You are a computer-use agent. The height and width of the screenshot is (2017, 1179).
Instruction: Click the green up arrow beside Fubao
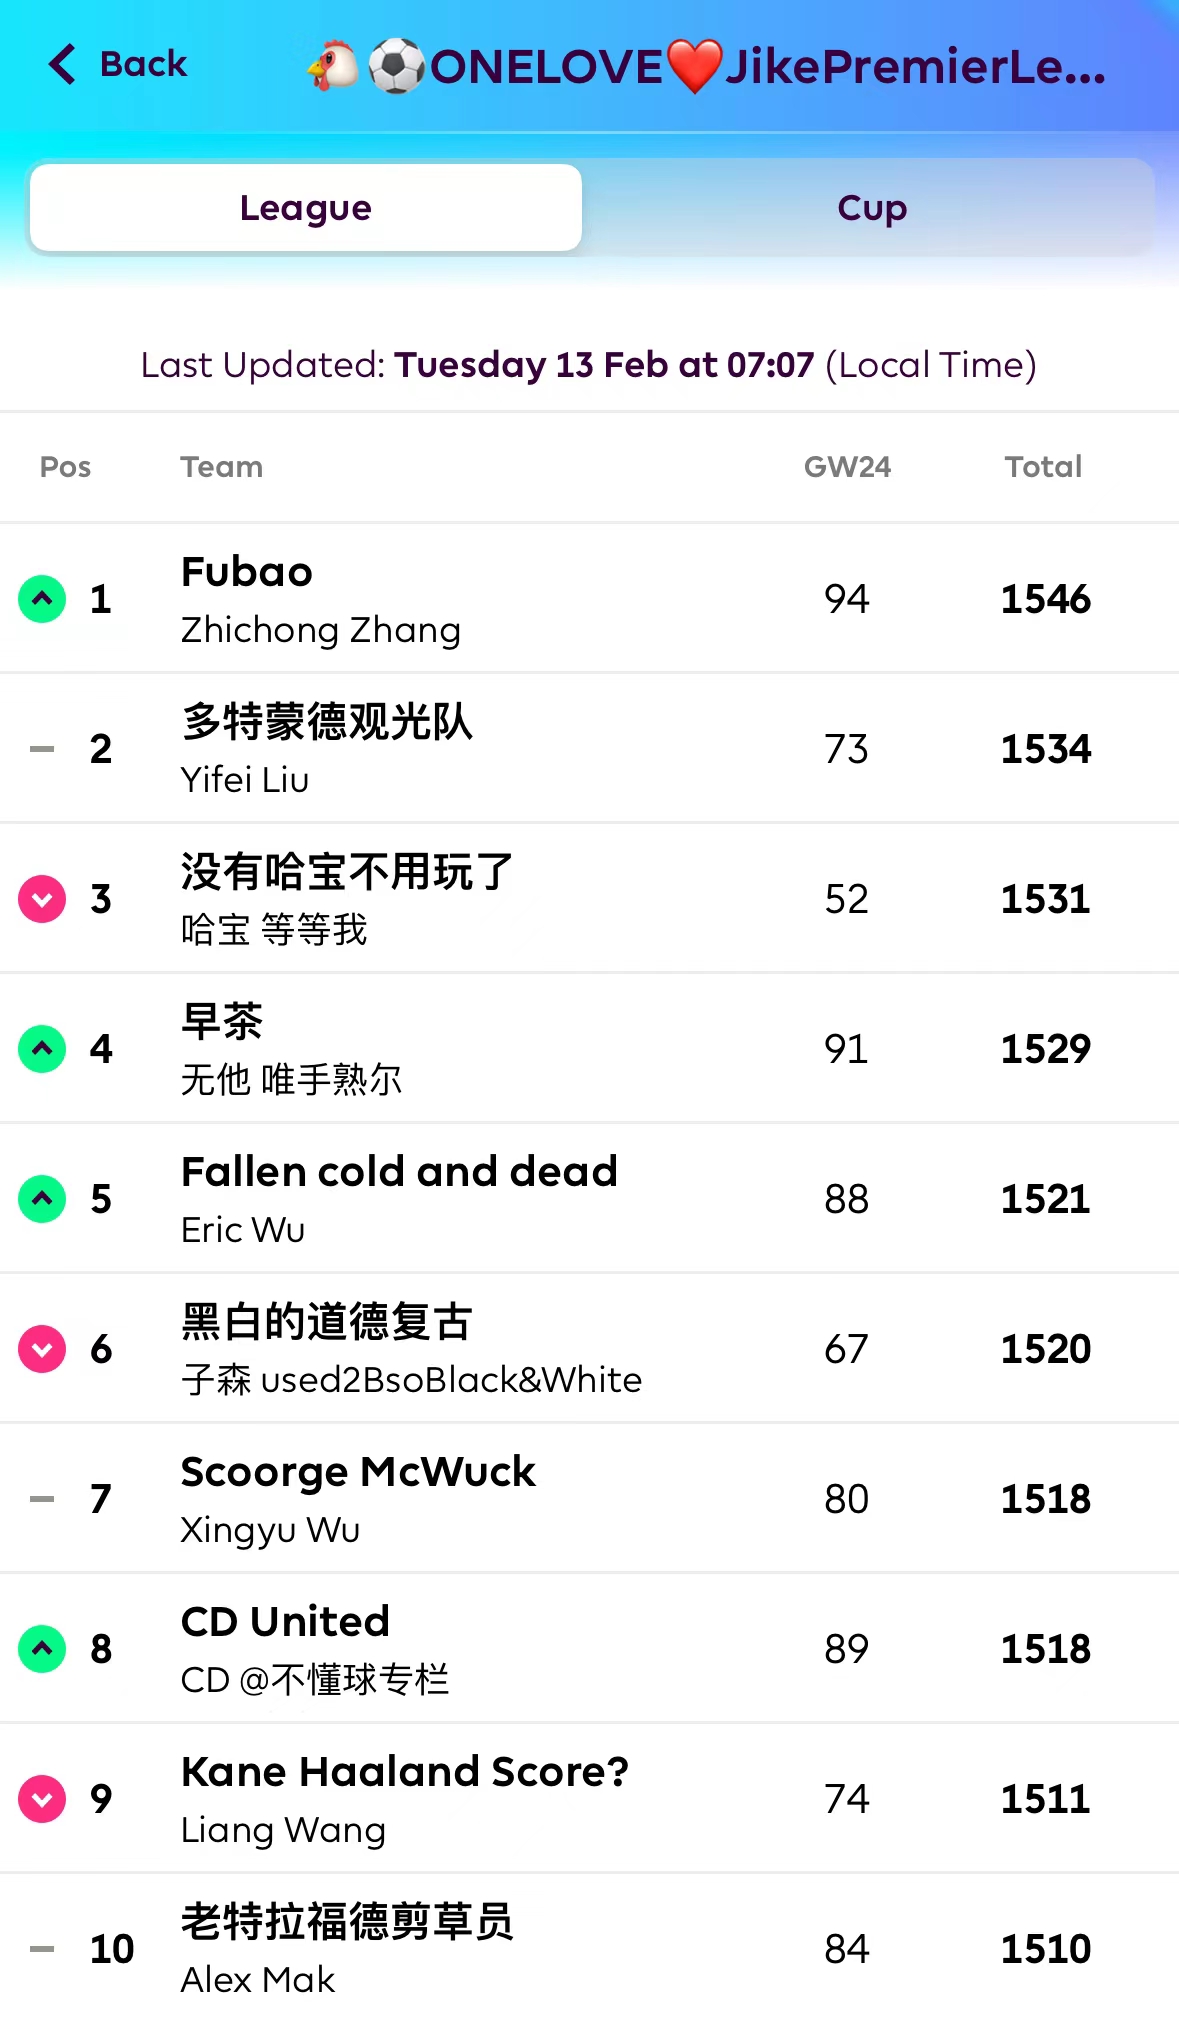click(42, 599)
